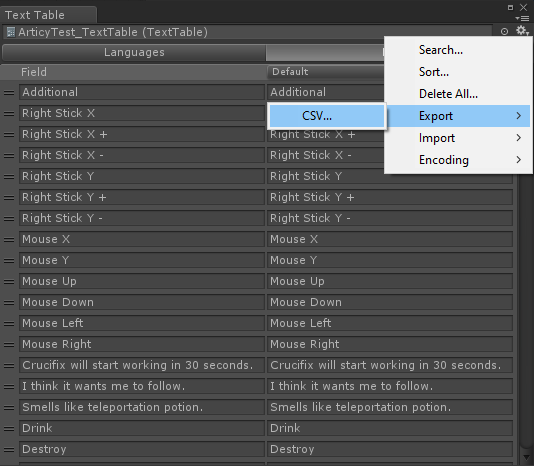Viewport: 534px width, 466px height.
Task: Edit the Mouse Down field name
Action: (142, 302)
